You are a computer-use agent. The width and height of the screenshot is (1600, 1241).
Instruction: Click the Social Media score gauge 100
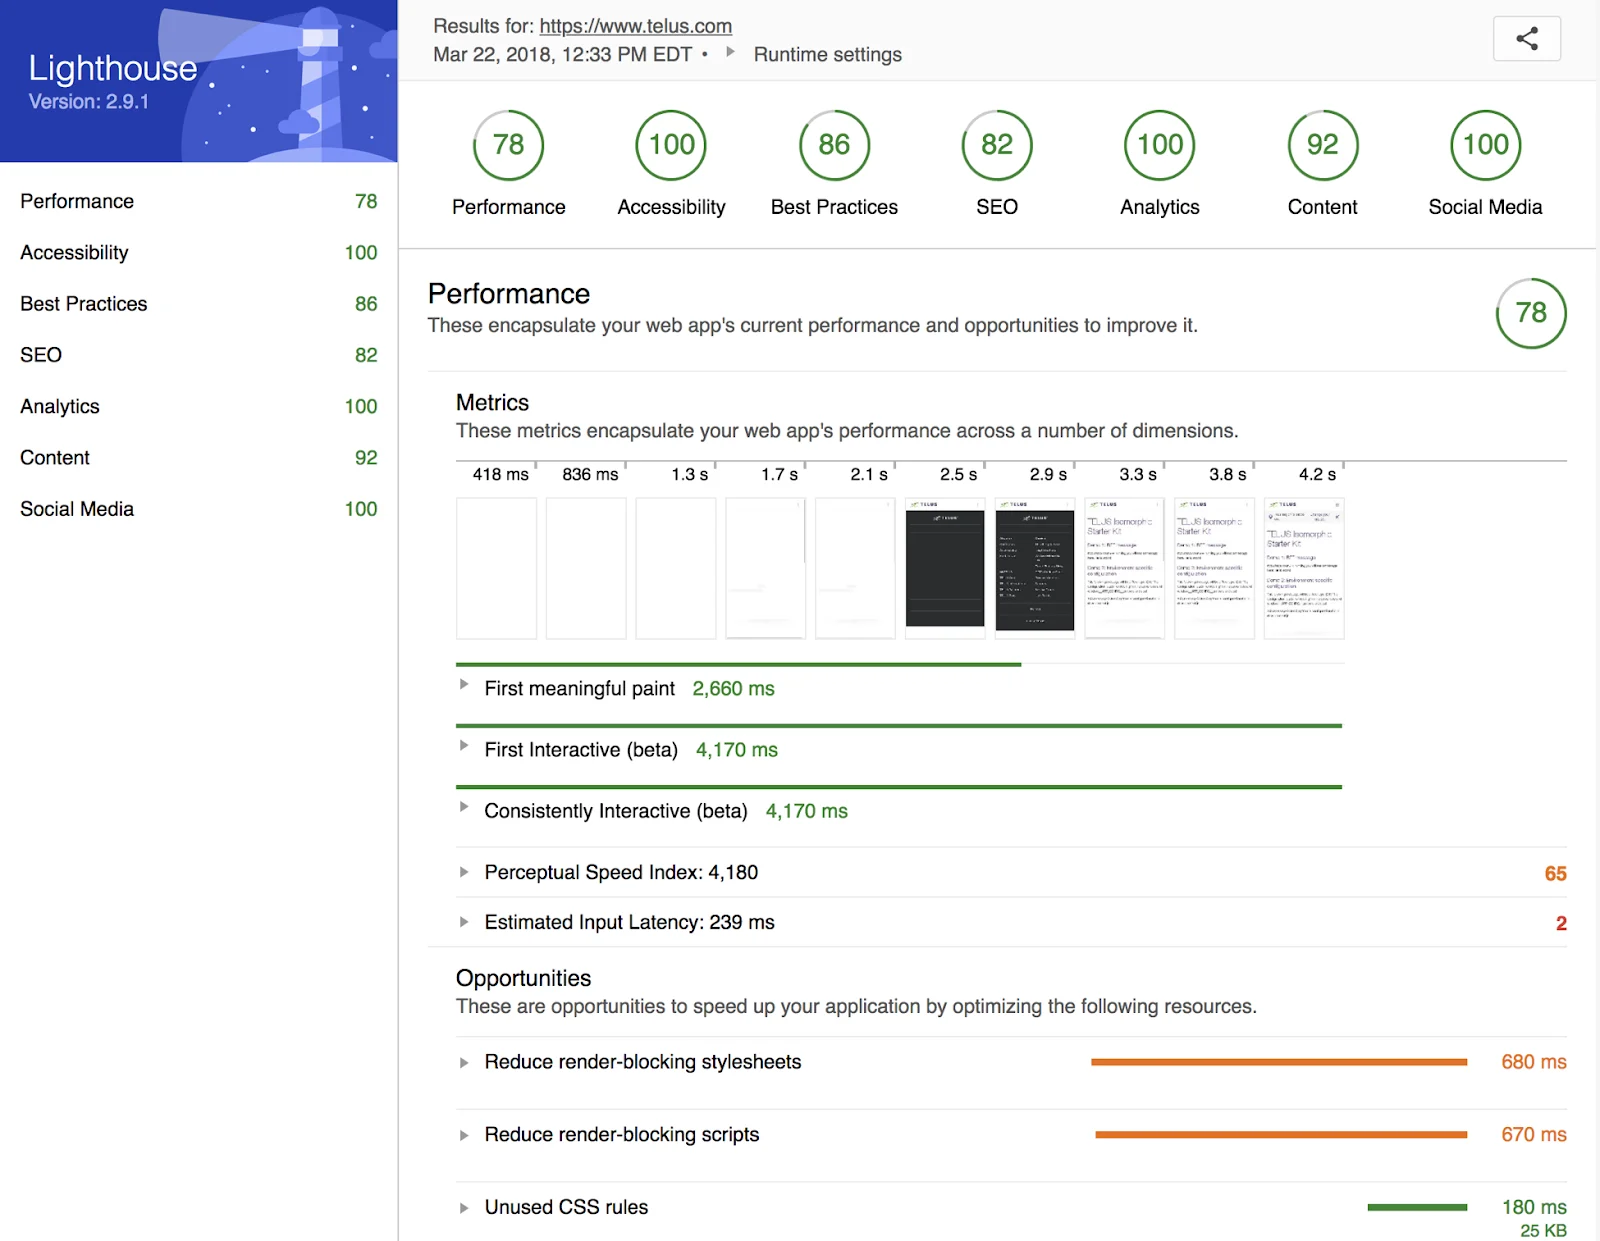[x=1486, y=145]
